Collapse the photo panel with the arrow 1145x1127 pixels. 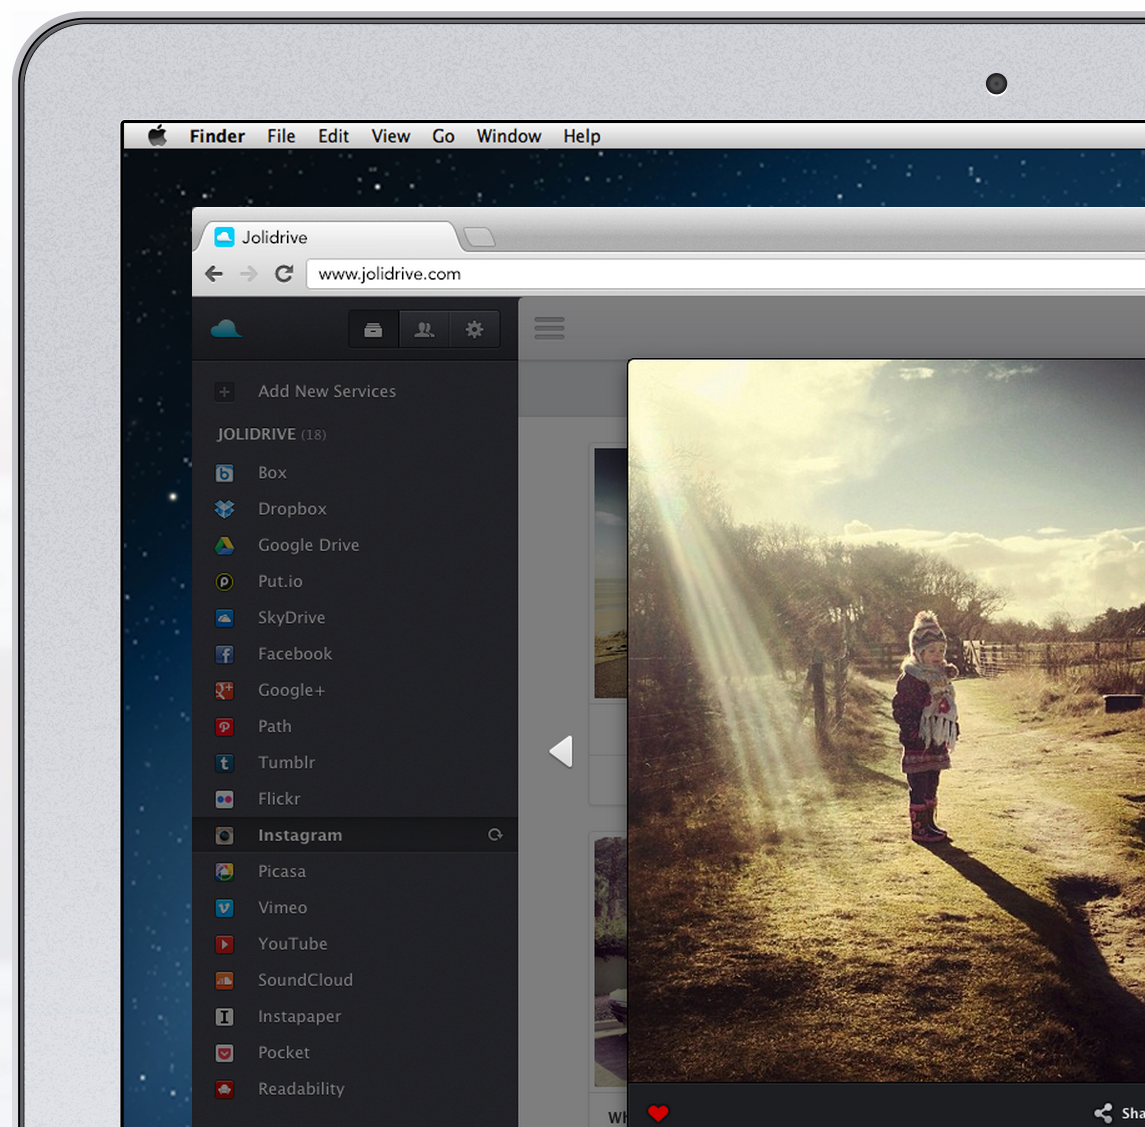561,751
